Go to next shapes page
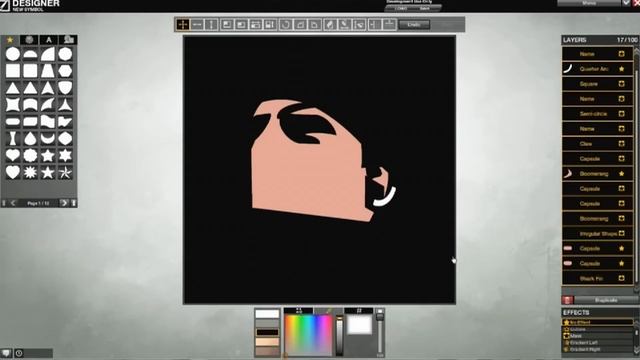640x360 pixels. point(64,203)
